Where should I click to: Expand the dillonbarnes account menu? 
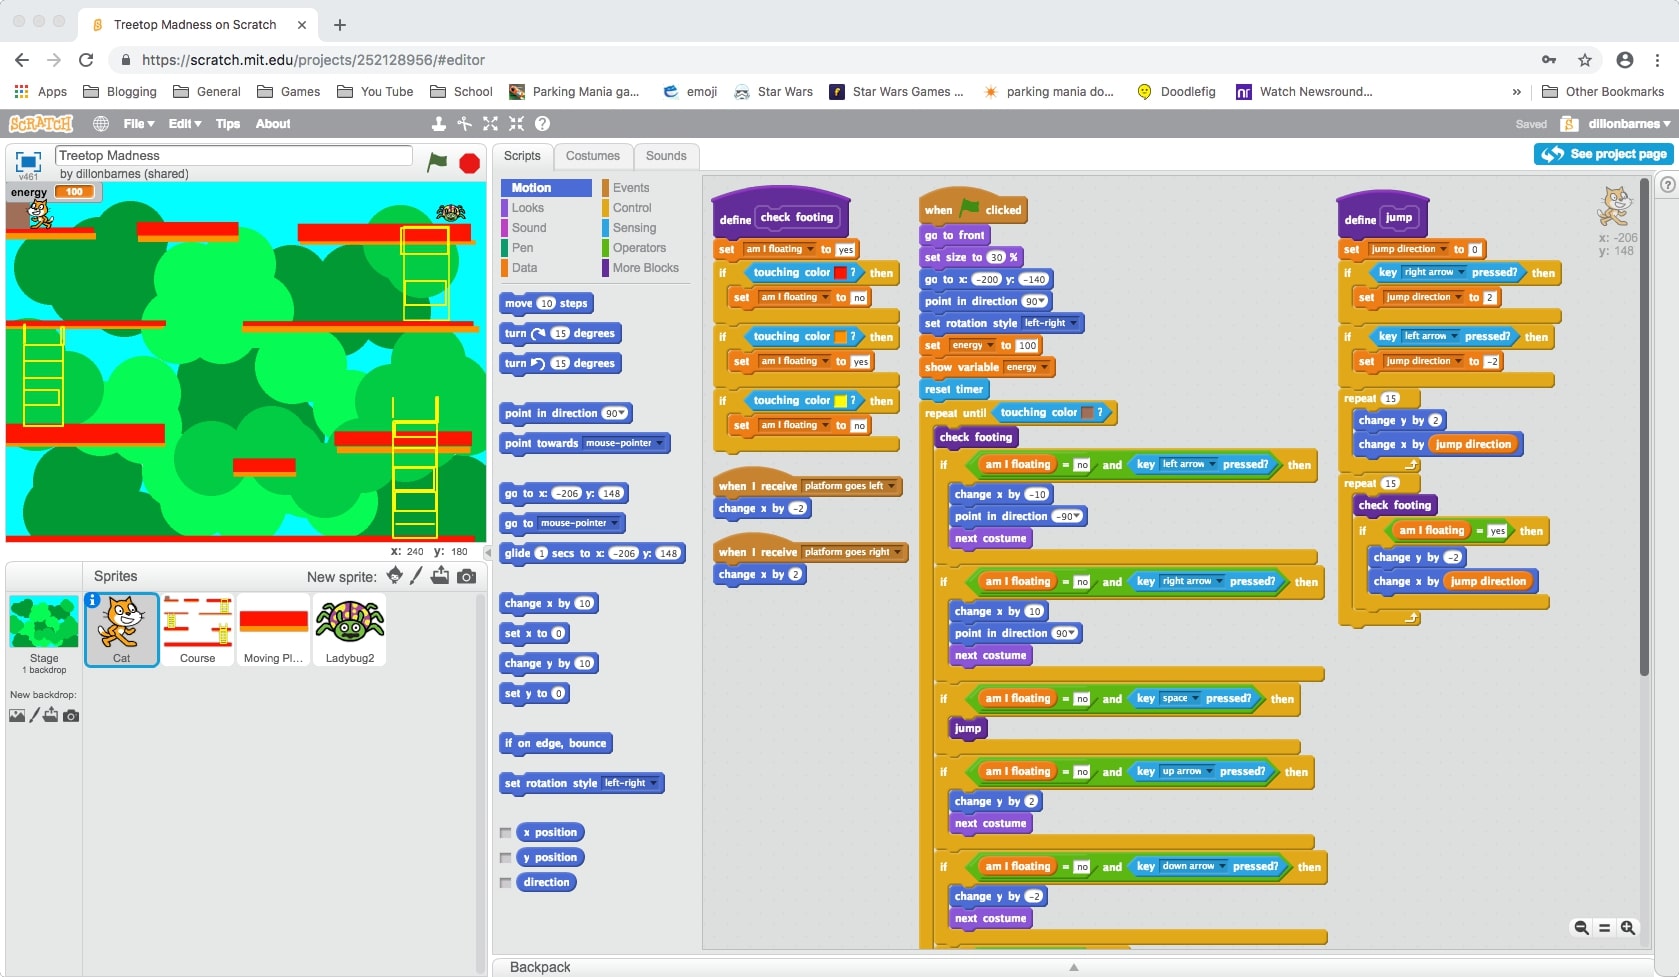coord(1628,124)
